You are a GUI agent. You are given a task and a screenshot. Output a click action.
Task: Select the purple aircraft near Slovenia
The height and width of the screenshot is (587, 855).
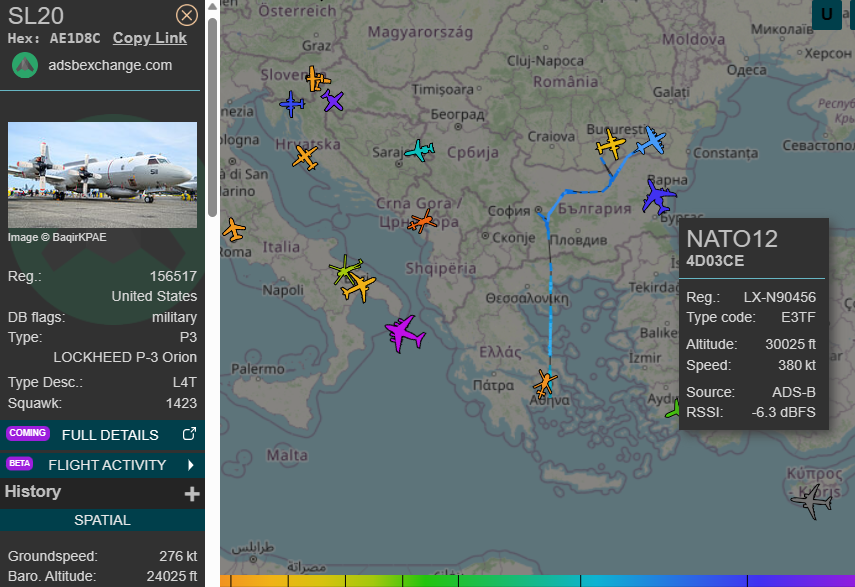332,101
